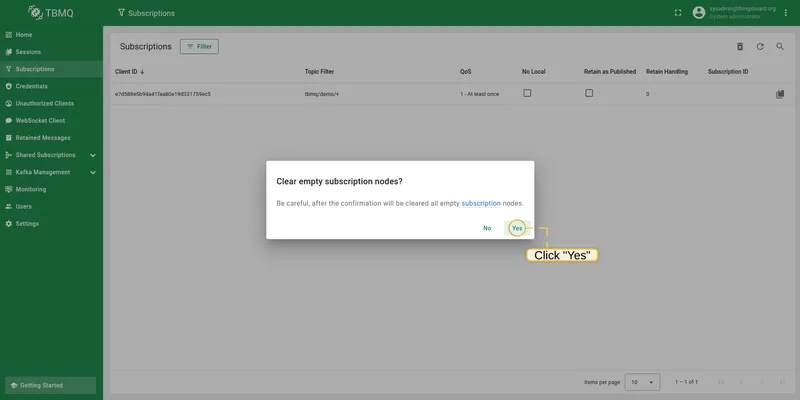Open the Users page

click(x=51, y=207)
